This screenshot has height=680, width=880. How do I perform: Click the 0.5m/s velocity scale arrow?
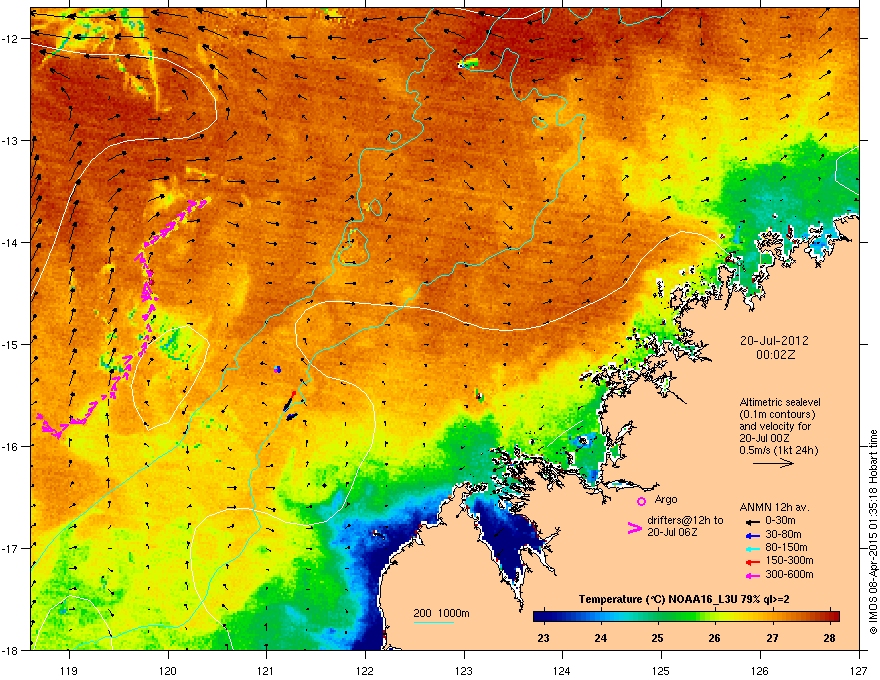point(773,463)
